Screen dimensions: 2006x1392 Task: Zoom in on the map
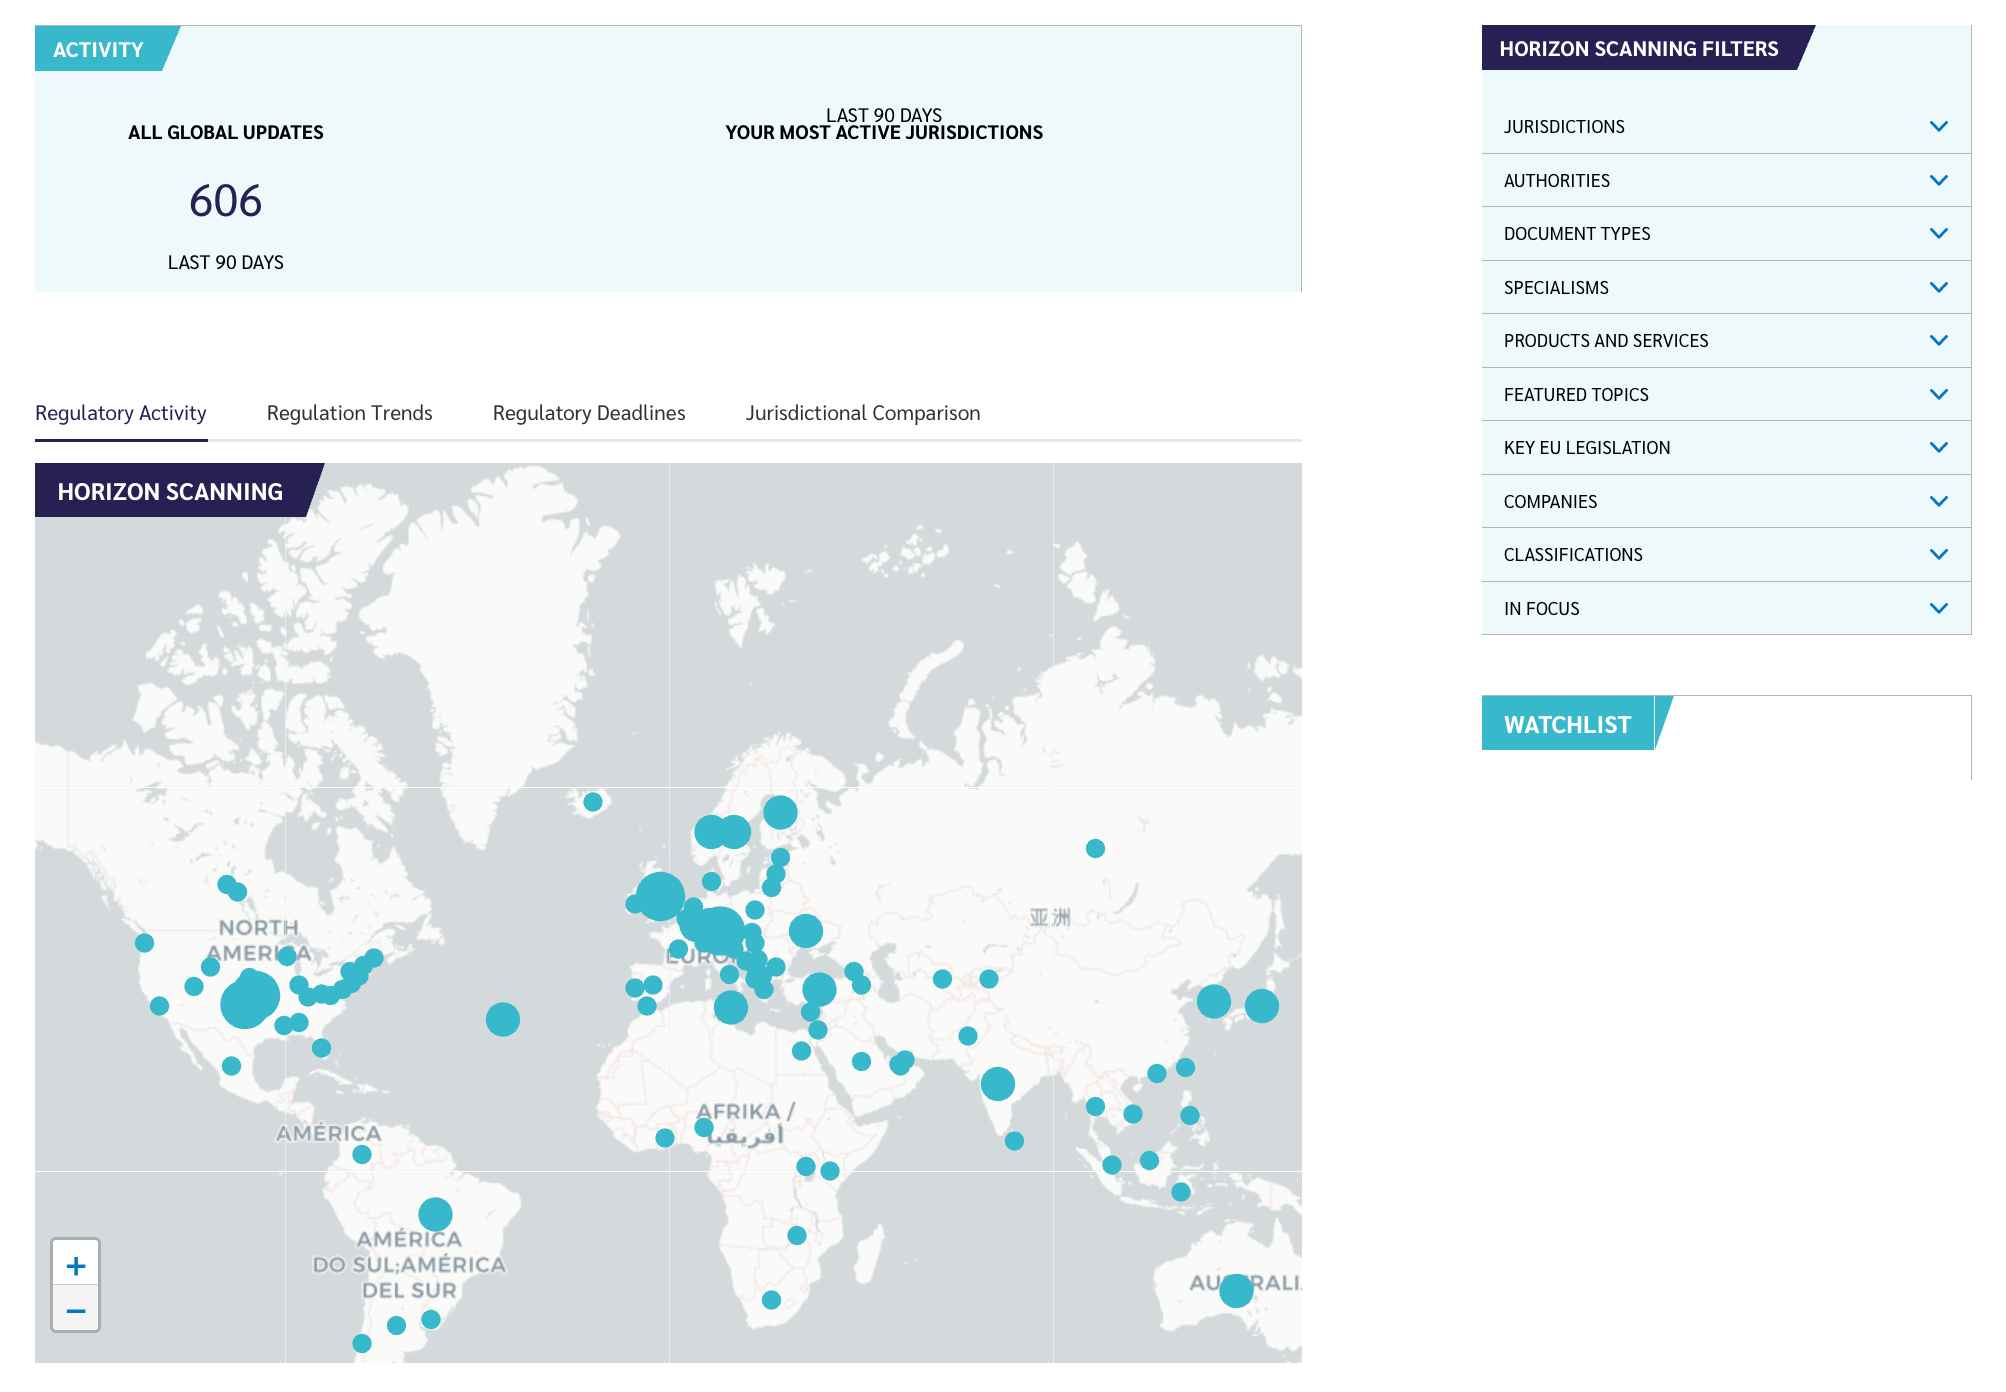pyautogui.click(x=76, y=1266)
